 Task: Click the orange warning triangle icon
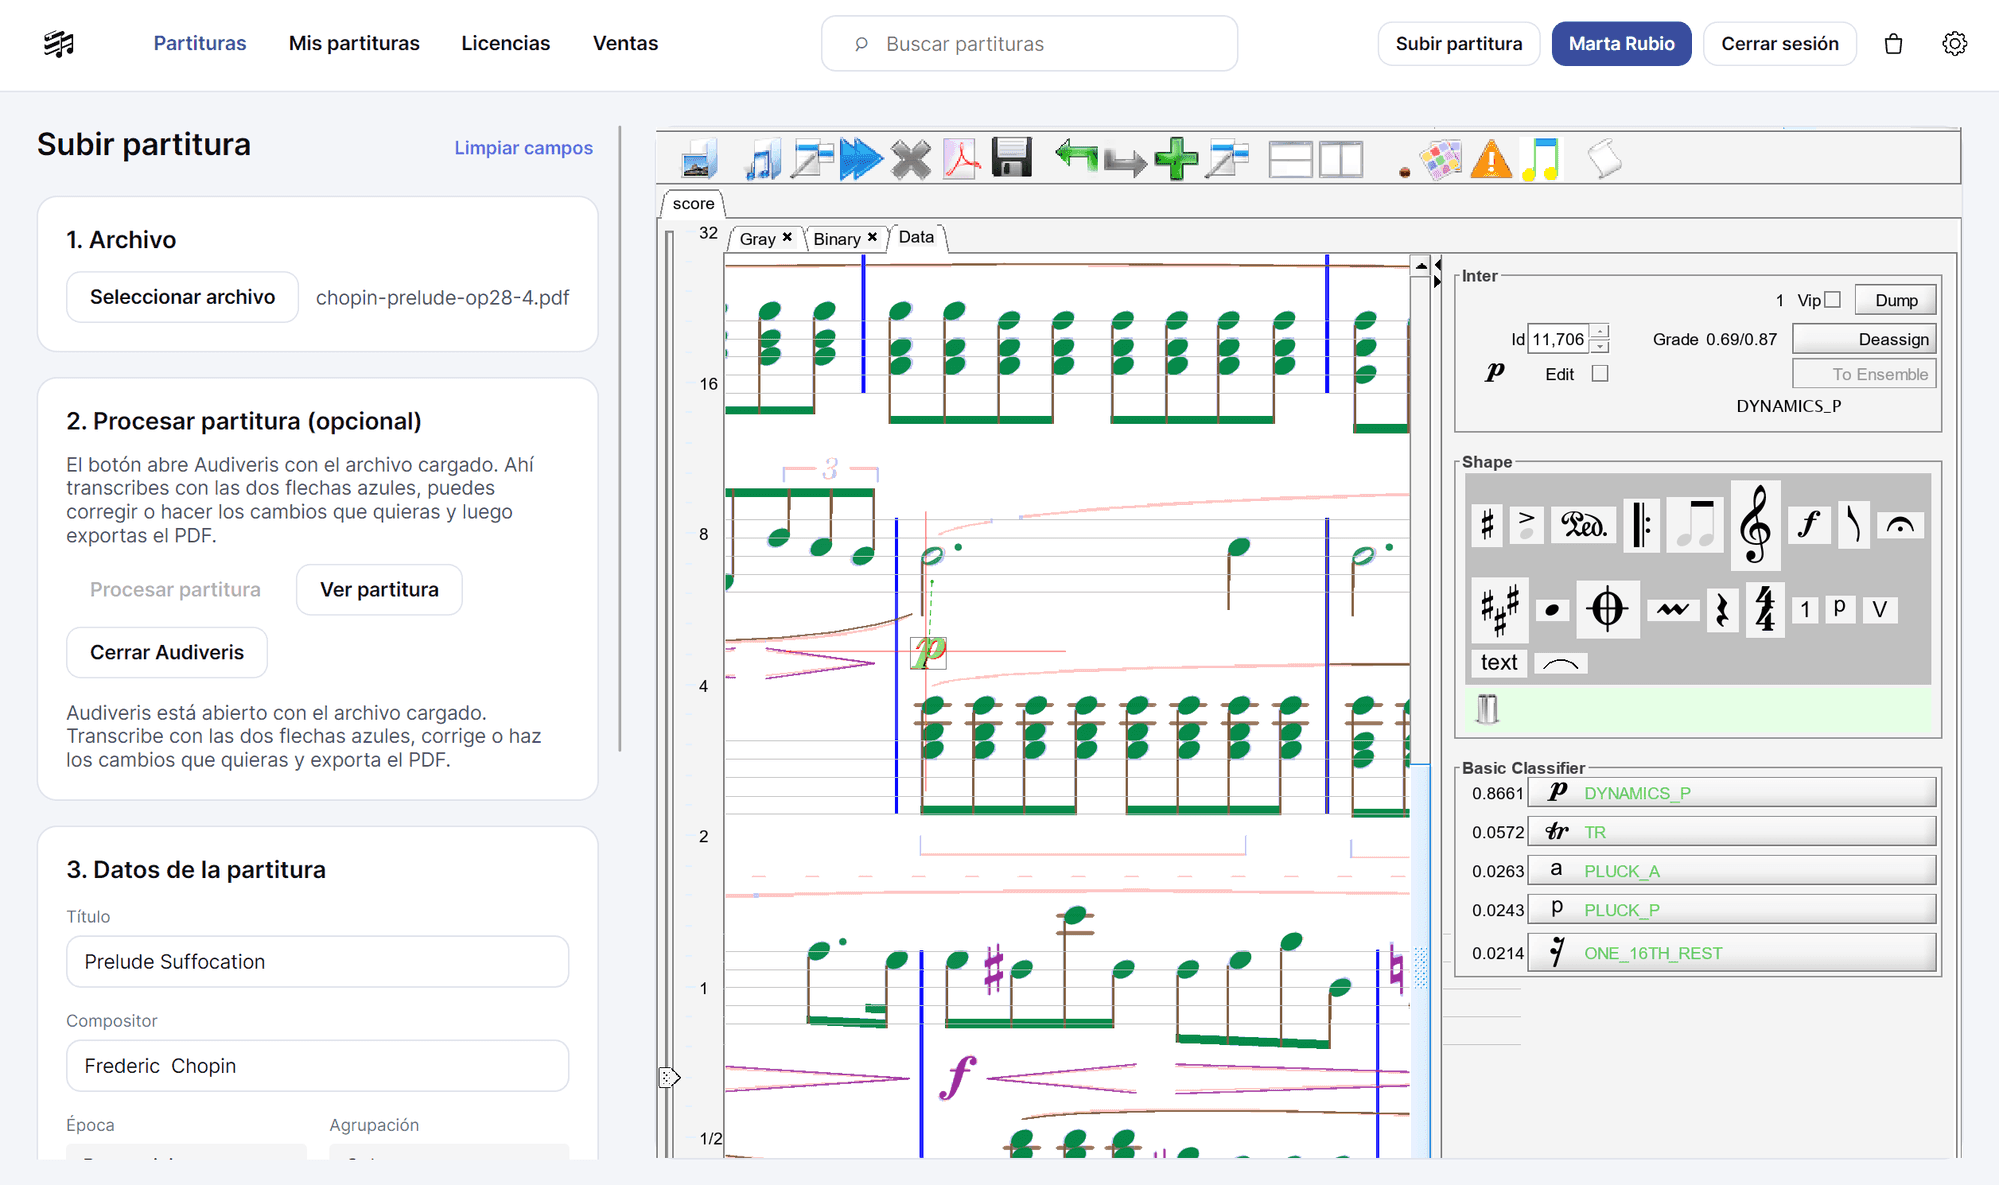(x=1491, y=159)
